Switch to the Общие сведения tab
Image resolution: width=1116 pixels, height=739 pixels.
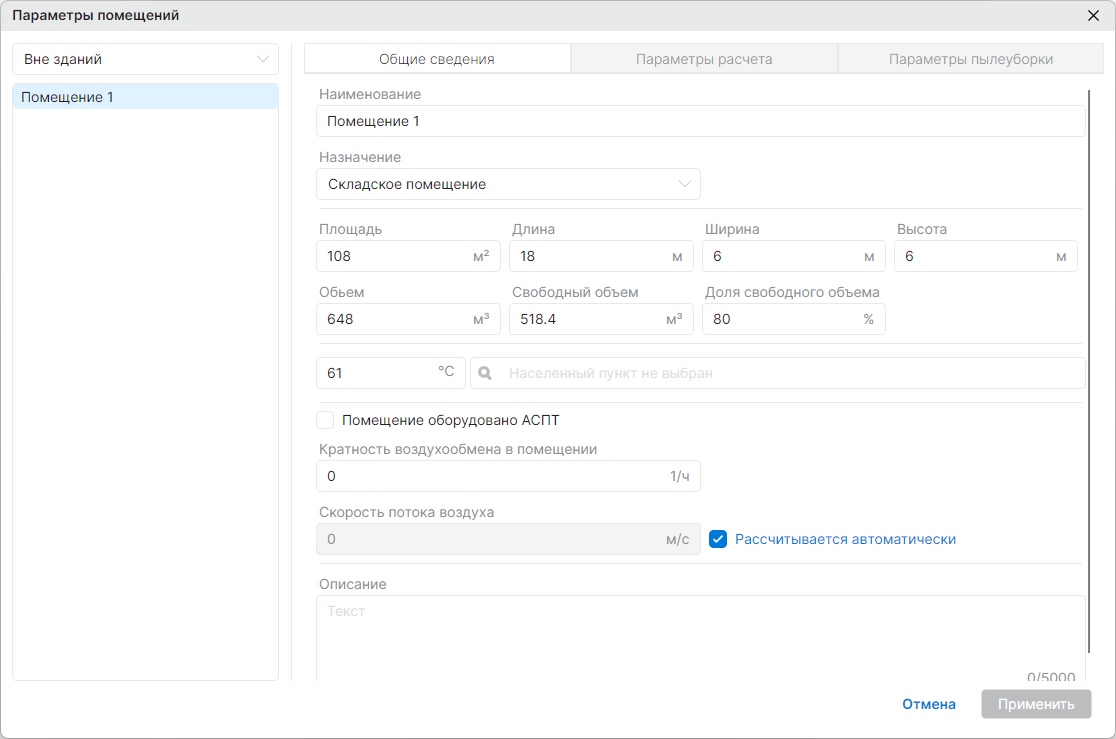pyautogui.click(x=437, y=59)
